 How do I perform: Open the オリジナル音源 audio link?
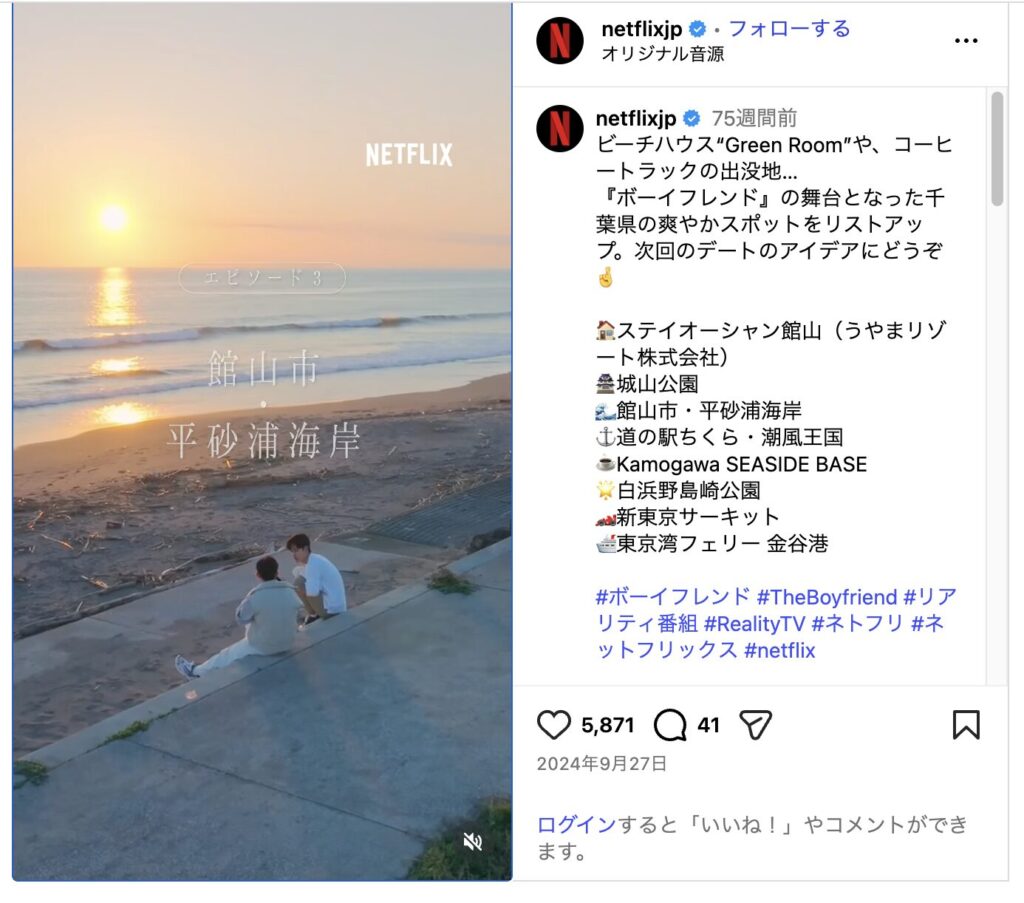click(663, 54)
